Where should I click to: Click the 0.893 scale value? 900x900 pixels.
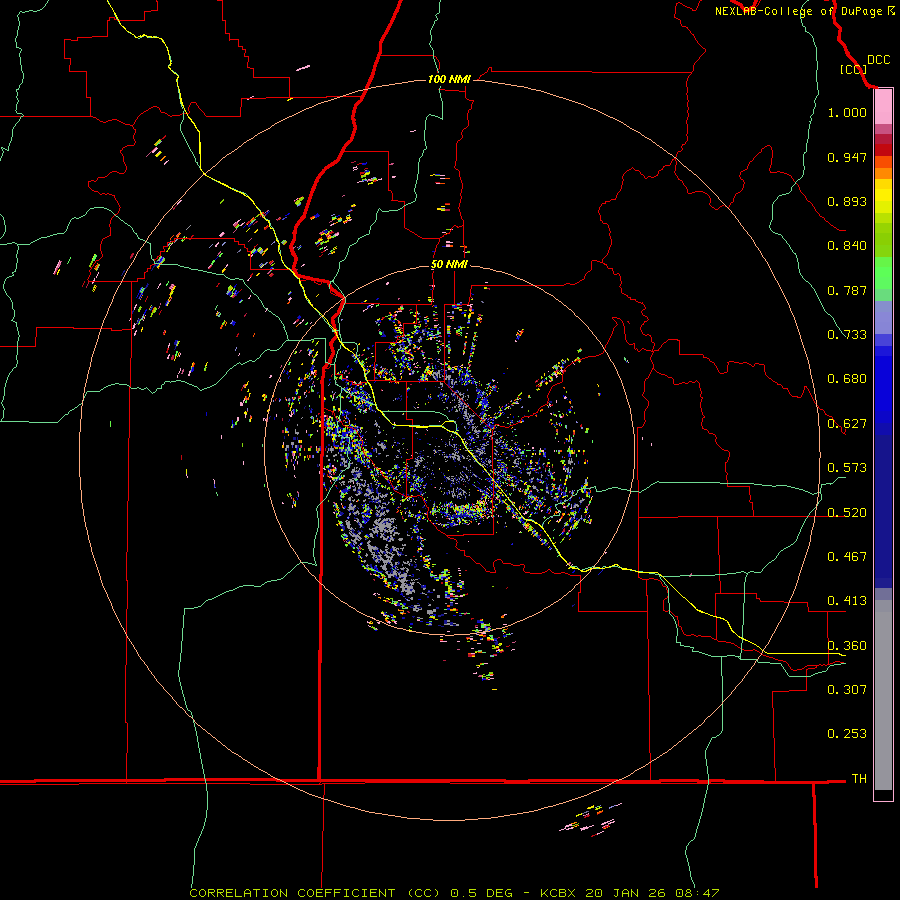(x=847, y=201)
